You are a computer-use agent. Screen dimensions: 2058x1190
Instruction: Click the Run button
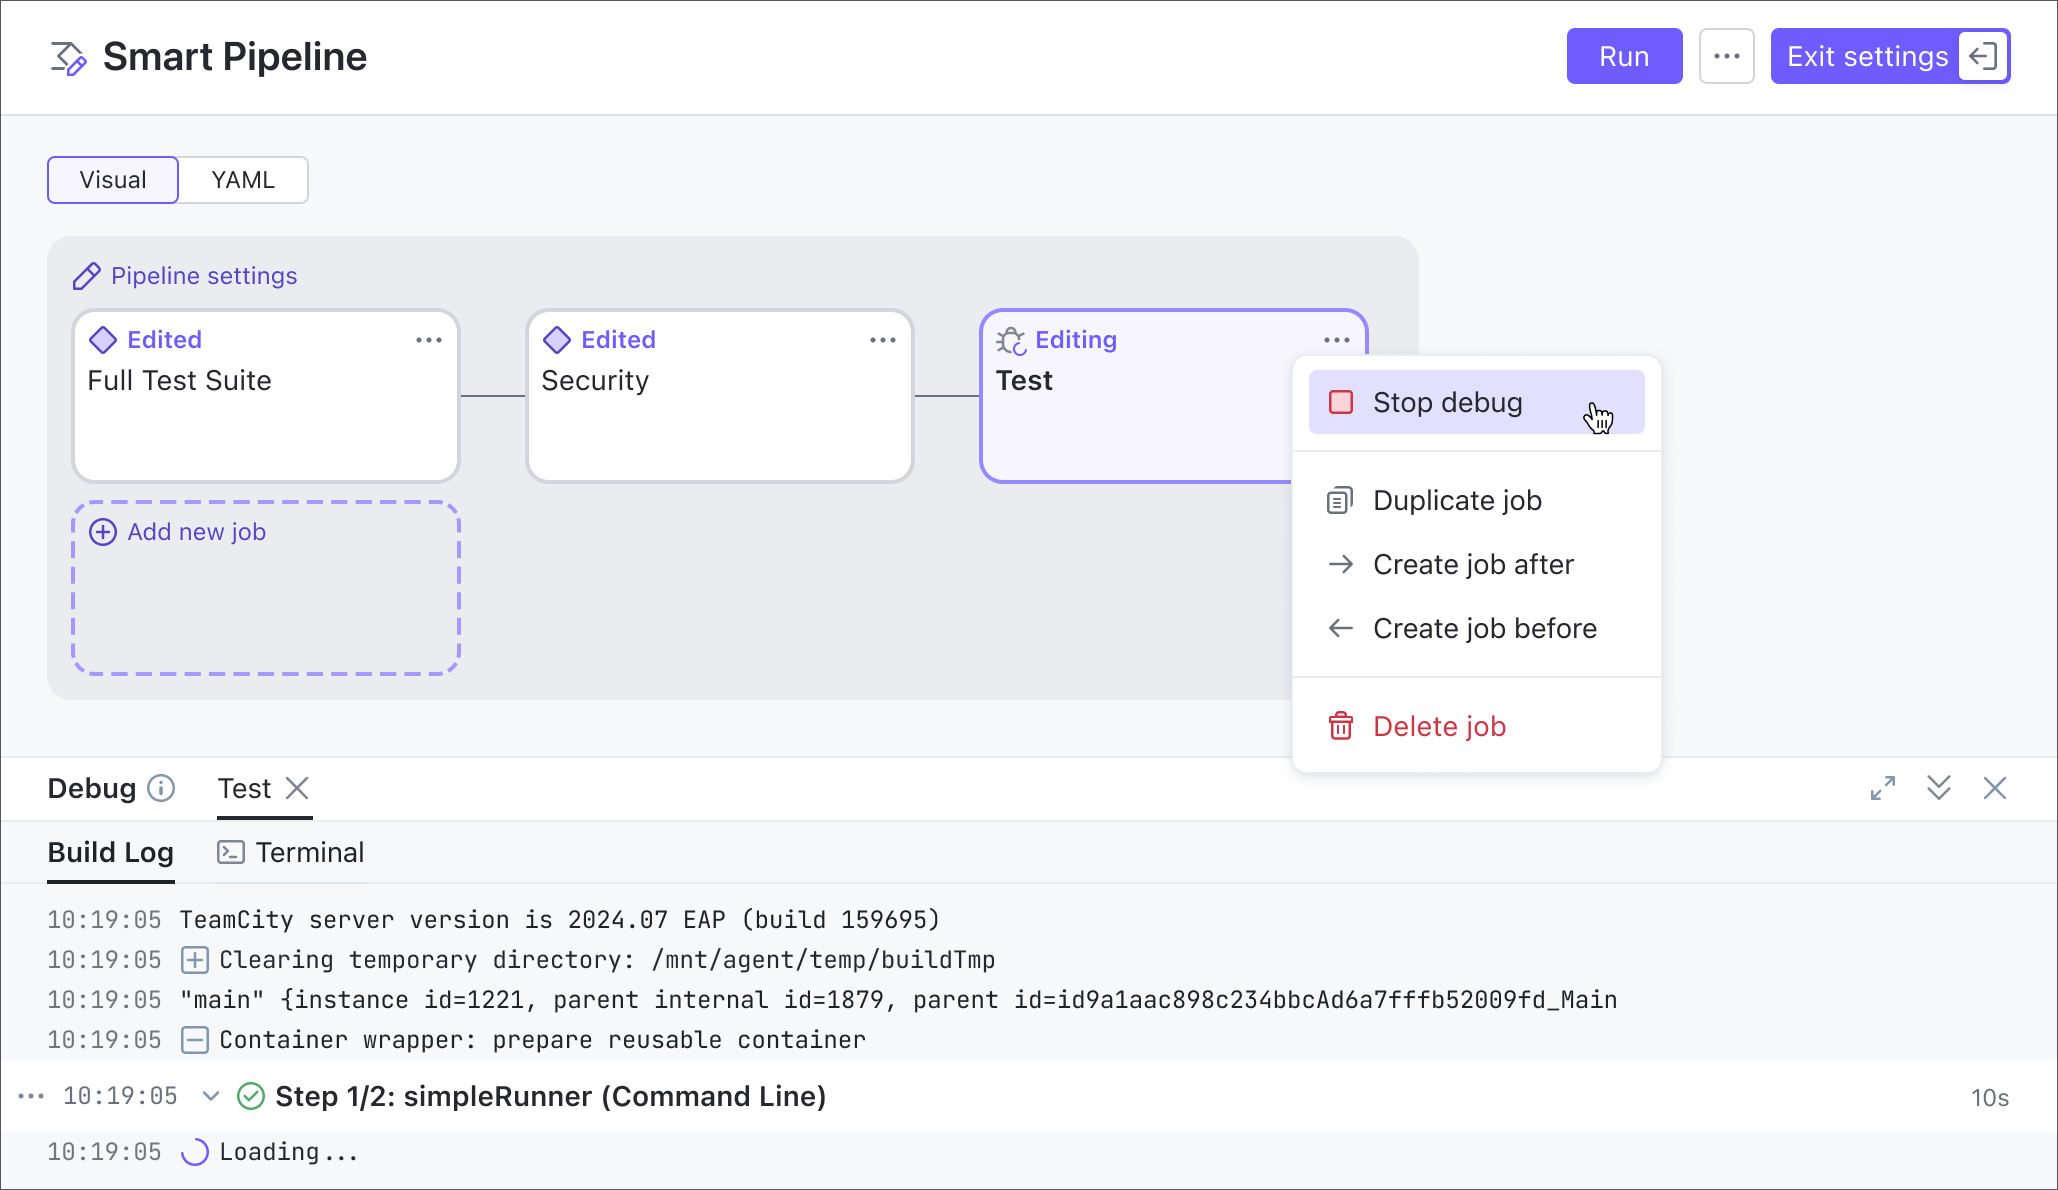[1624, 56]
